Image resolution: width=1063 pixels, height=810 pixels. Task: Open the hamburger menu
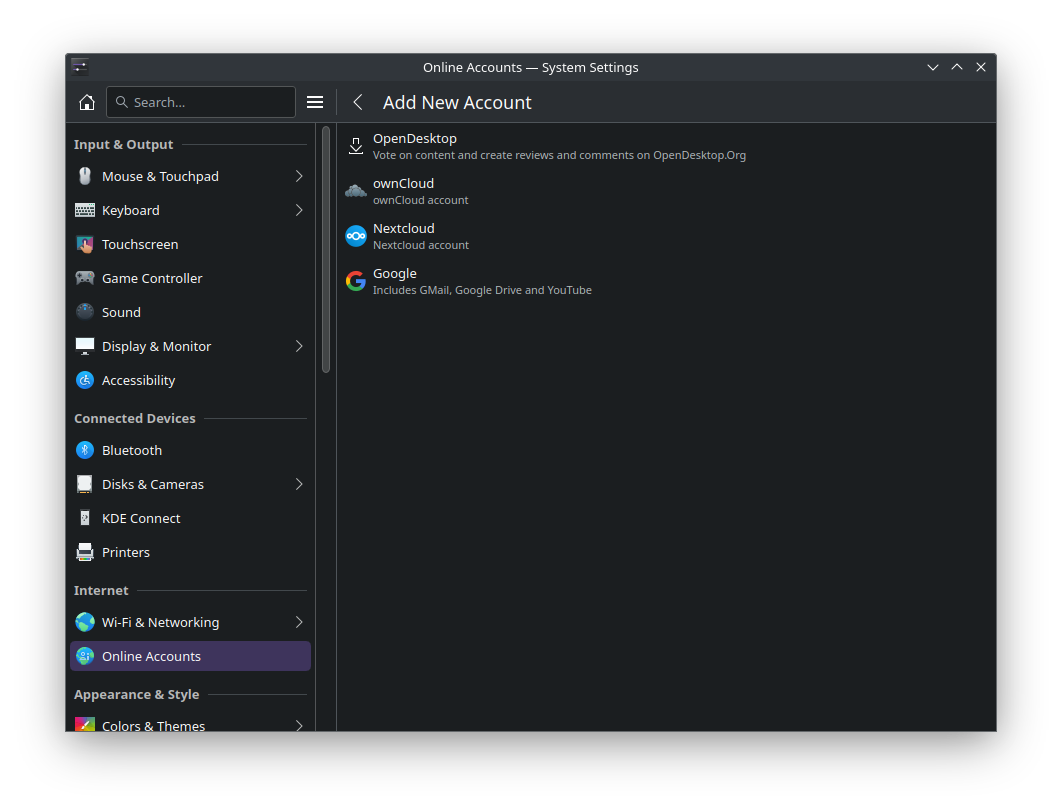tap(315, 102)
